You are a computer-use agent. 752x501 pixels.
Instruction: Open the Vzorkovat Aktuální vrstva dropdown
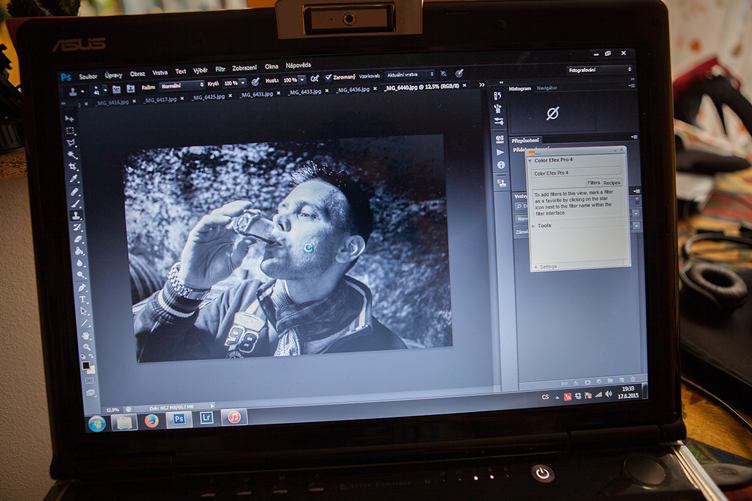click(x=410, y=74)
